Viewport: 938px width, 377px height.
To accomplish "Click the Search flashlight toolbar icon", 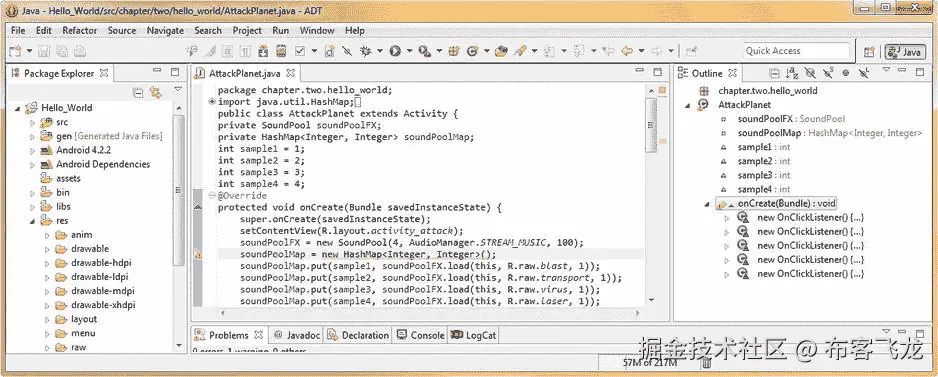I will tap(520, 51).
